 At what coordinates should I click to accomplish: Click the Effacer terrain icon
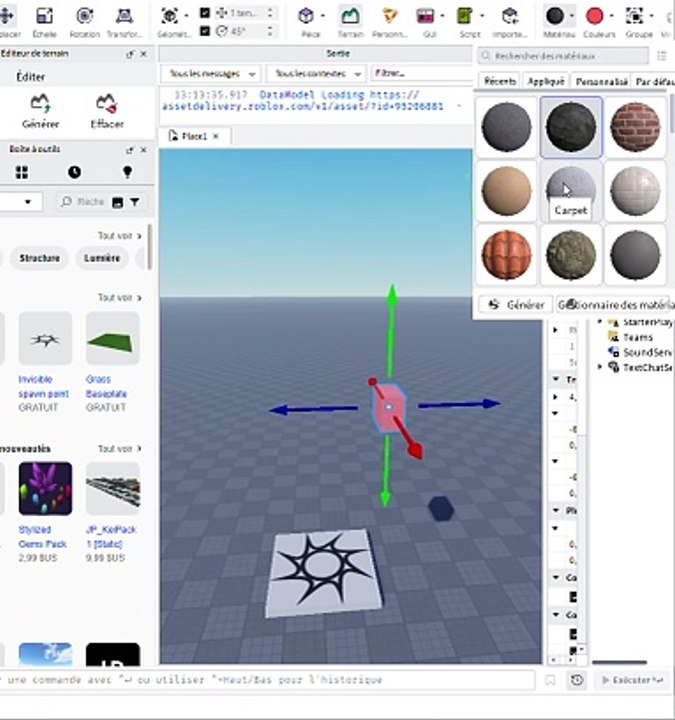pyautogui.click(x=107, y=111)
